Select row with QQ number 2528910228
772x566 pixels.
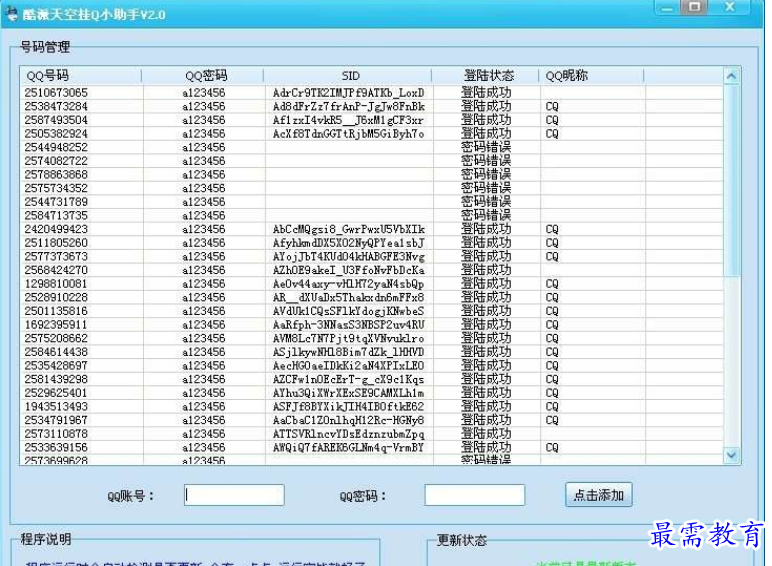[372, 297]
